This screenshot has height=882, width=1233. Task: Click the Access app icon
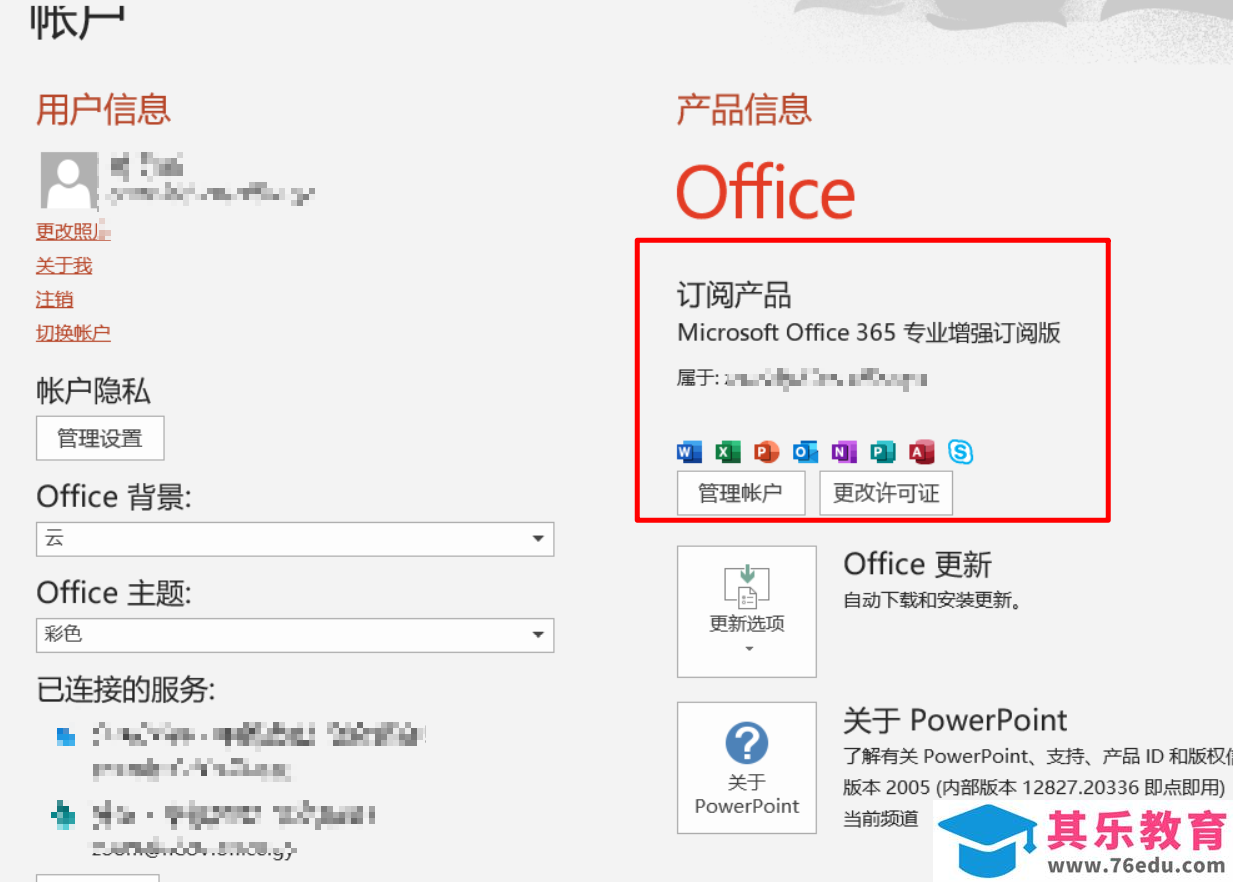click(x=921, y=452)
